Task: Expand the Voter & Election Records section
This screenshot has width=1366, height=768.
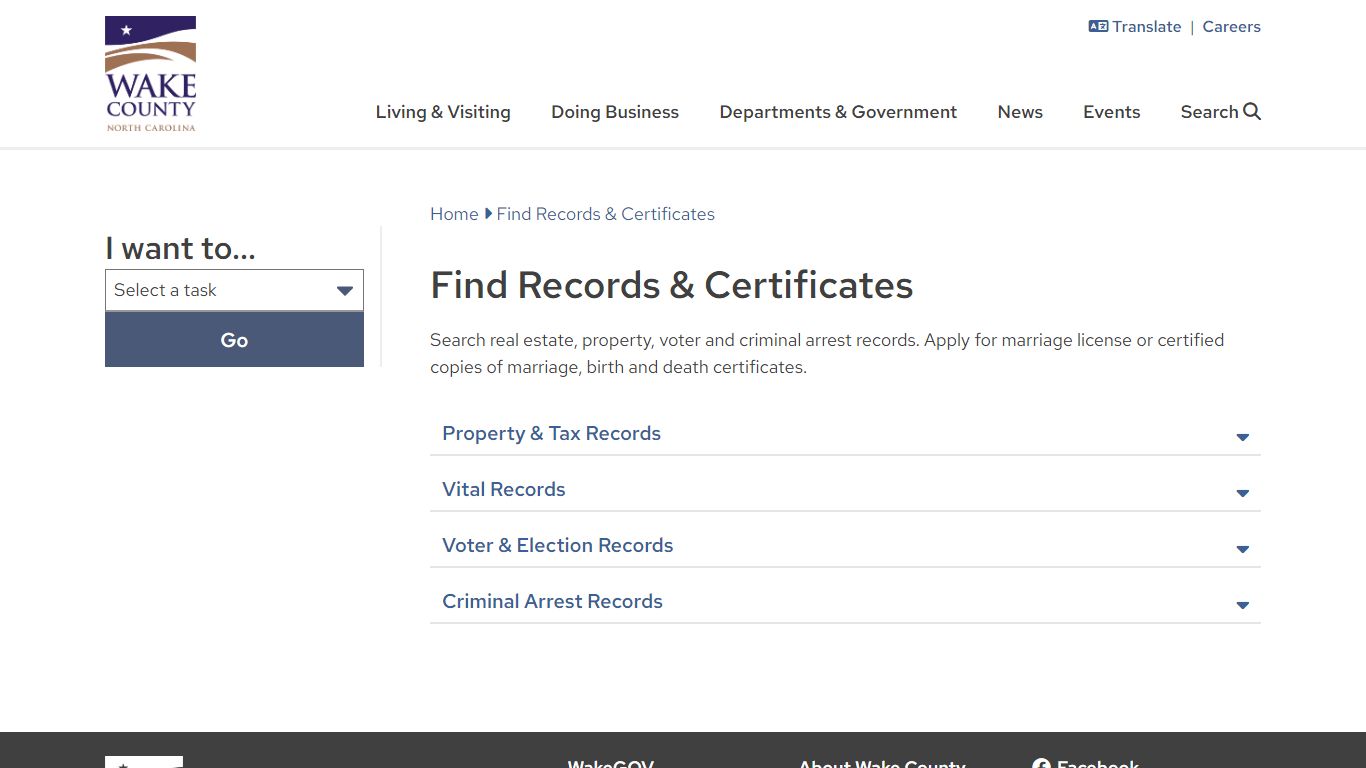Action: point(845,546)
